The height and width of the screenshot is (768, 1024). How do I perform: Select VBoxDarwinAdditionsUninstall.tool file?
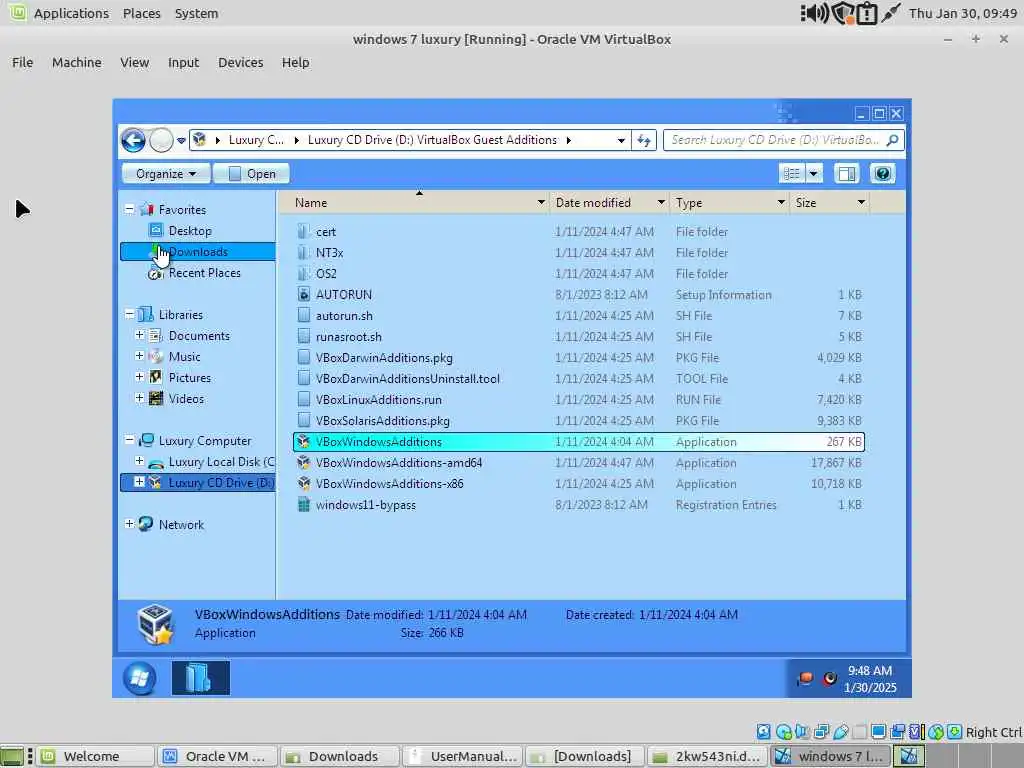408,379
